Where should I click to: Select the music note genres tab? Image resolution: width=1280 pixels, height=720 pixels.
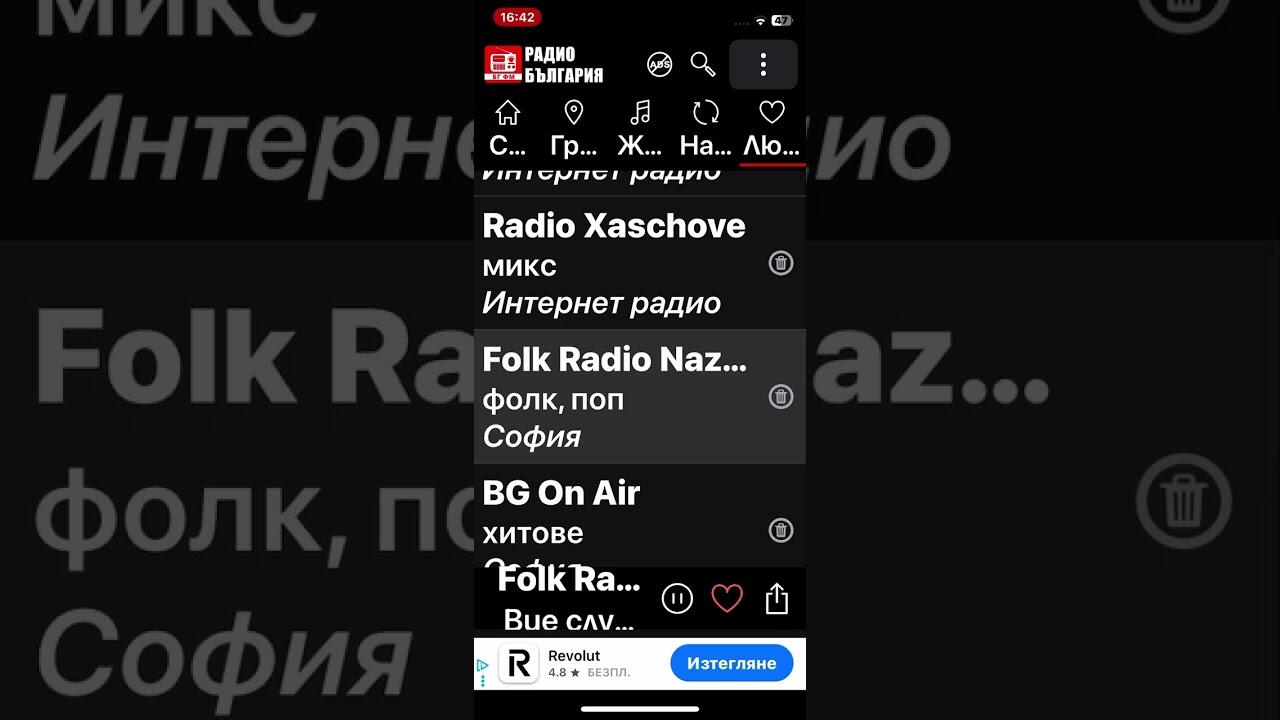point(640,129)
